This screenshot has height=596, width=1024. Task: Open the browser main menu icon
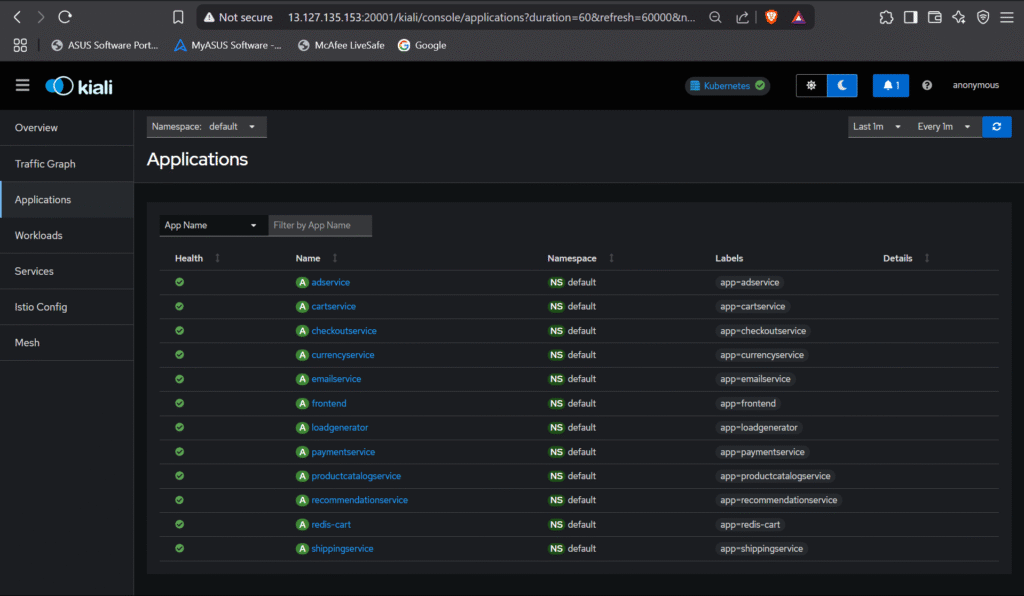tap(1006, 17)
